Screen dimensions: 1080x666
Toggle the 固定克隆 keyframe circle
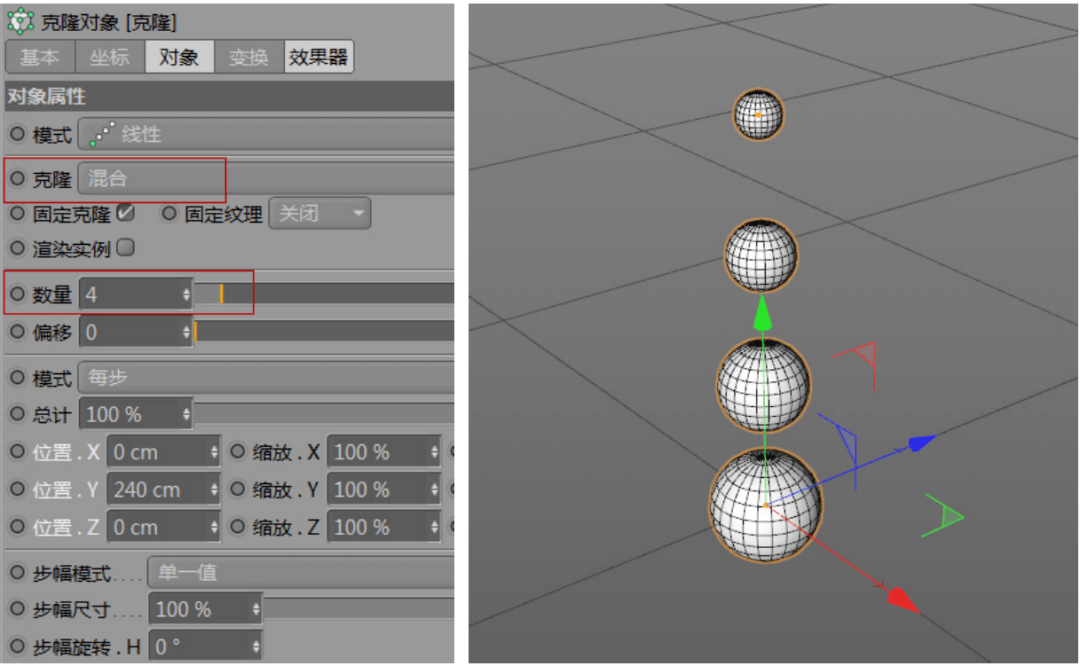click(x=17, y=214)
